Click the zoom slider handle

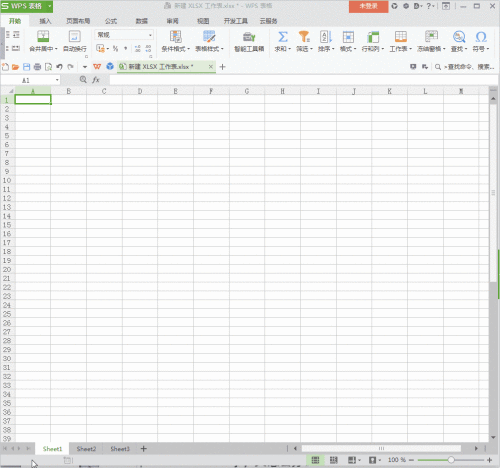451,460
